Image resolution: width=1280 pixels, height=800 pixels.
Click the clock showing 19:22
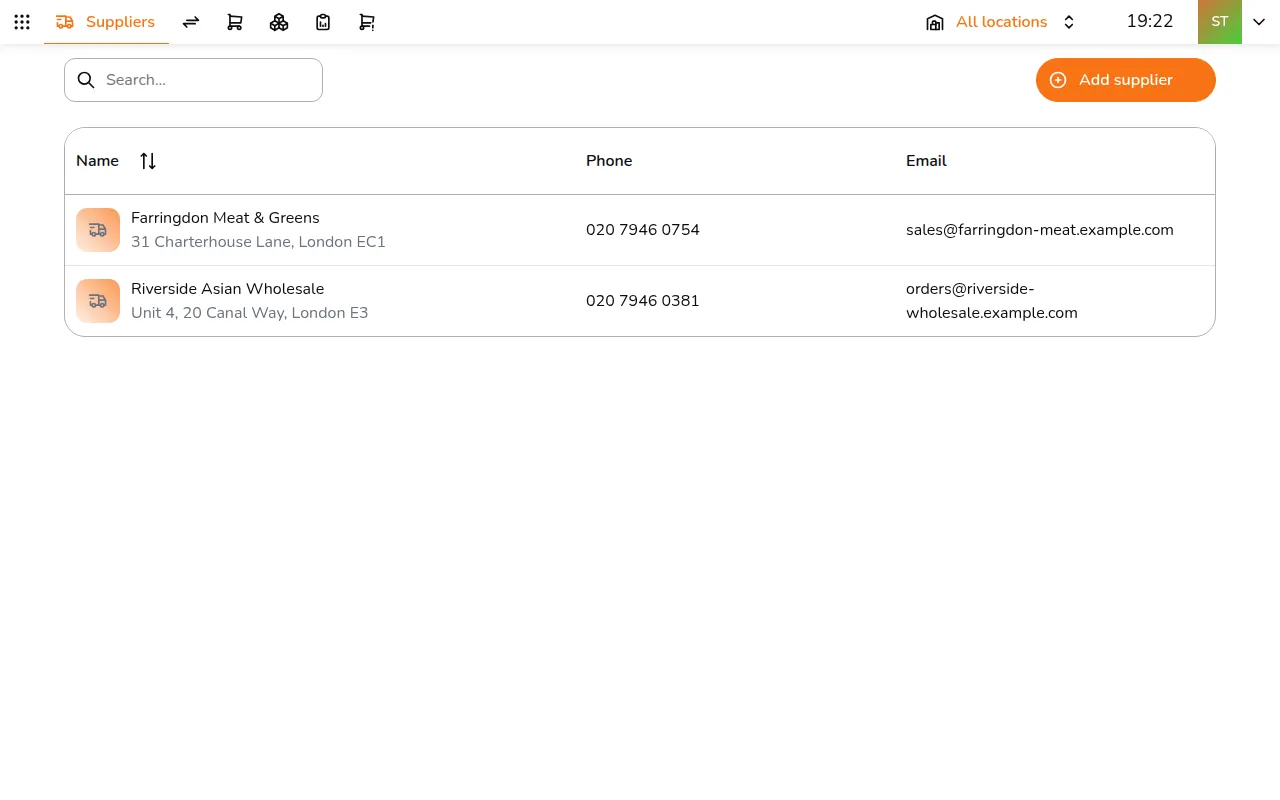click(x=1150, y=22)
